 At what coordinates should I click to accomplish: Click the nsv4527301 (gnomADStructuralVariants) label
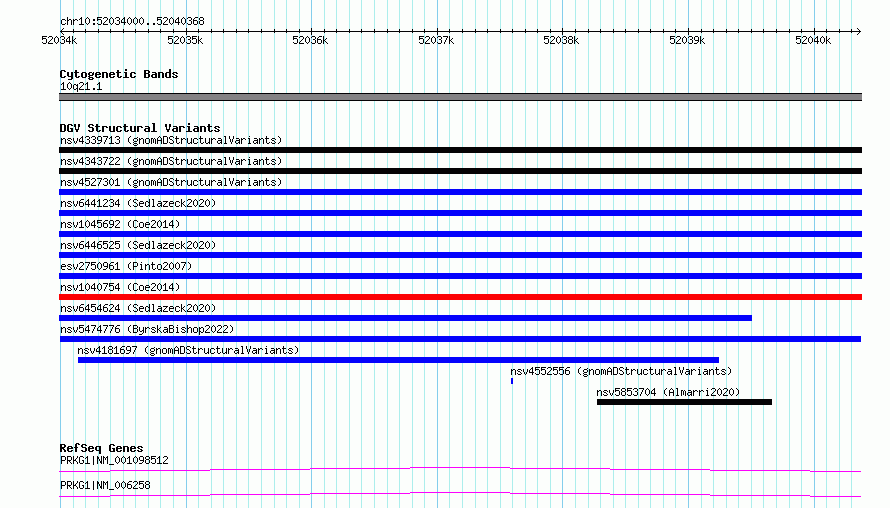171,182
